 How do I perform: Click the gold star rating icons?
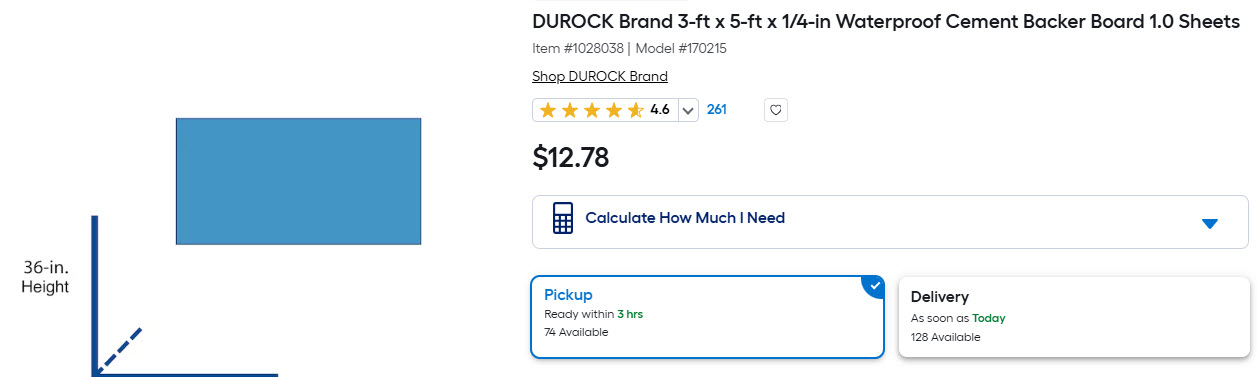point(591,110)
